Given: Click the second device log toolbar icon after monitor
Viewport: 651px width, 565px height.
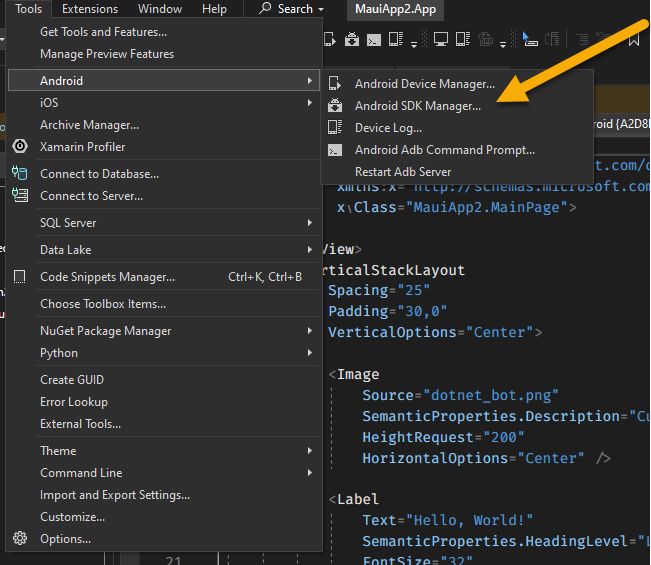Looking at the screenshot, I should [x=463, y=39].
